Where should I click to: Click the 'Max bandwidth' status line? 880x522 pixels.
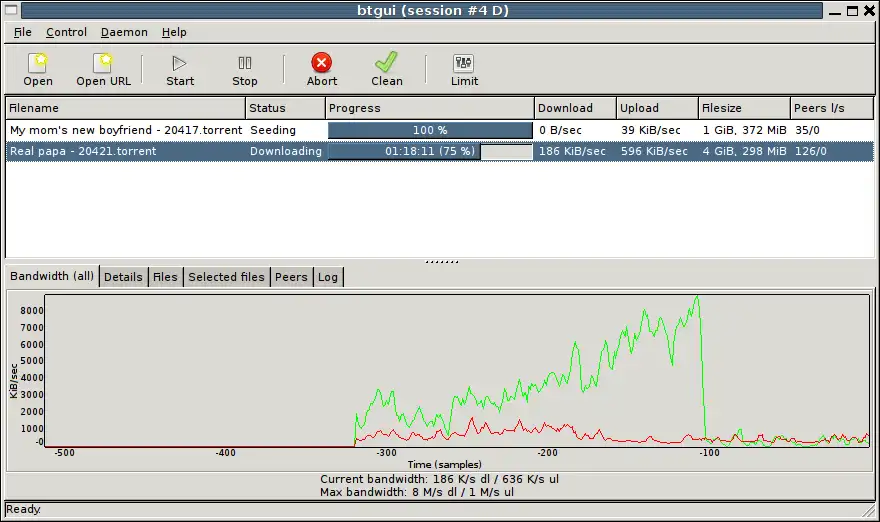tap(417, 492)
